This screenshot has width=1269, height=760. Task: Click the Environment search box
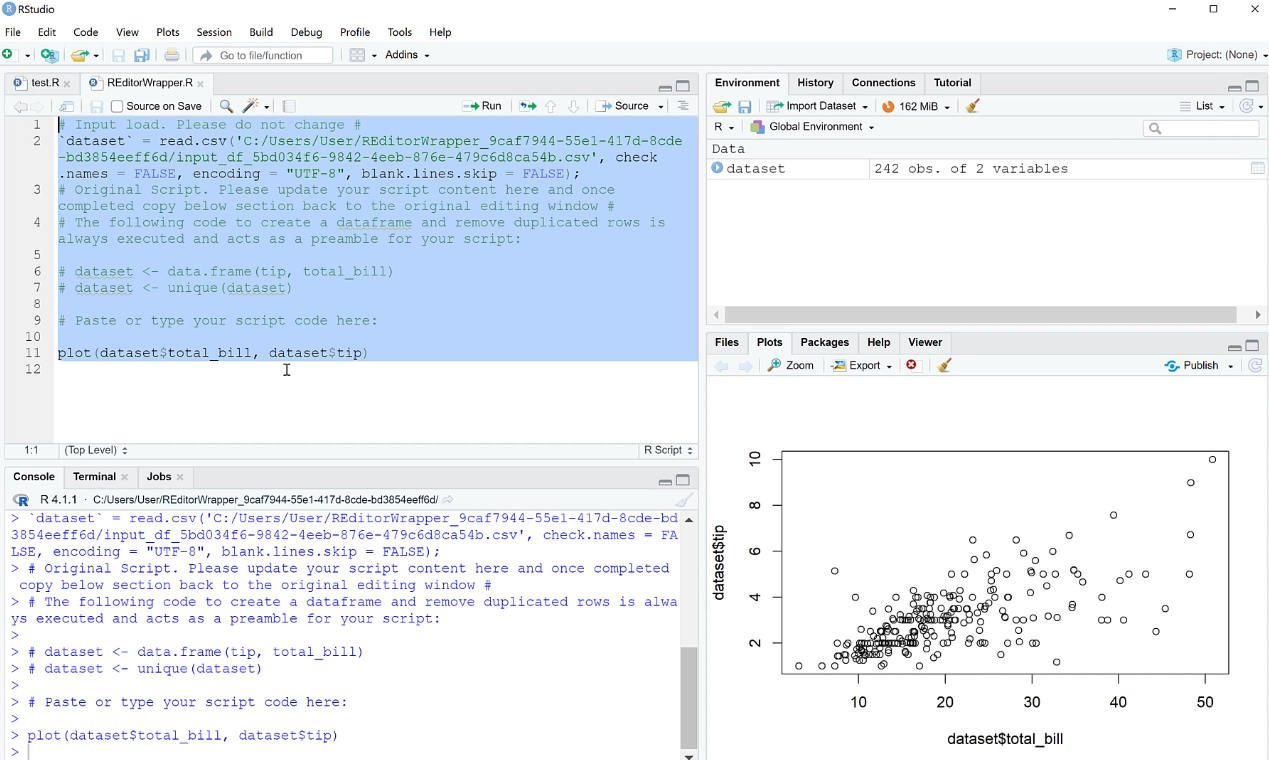tap(1201, 128)
